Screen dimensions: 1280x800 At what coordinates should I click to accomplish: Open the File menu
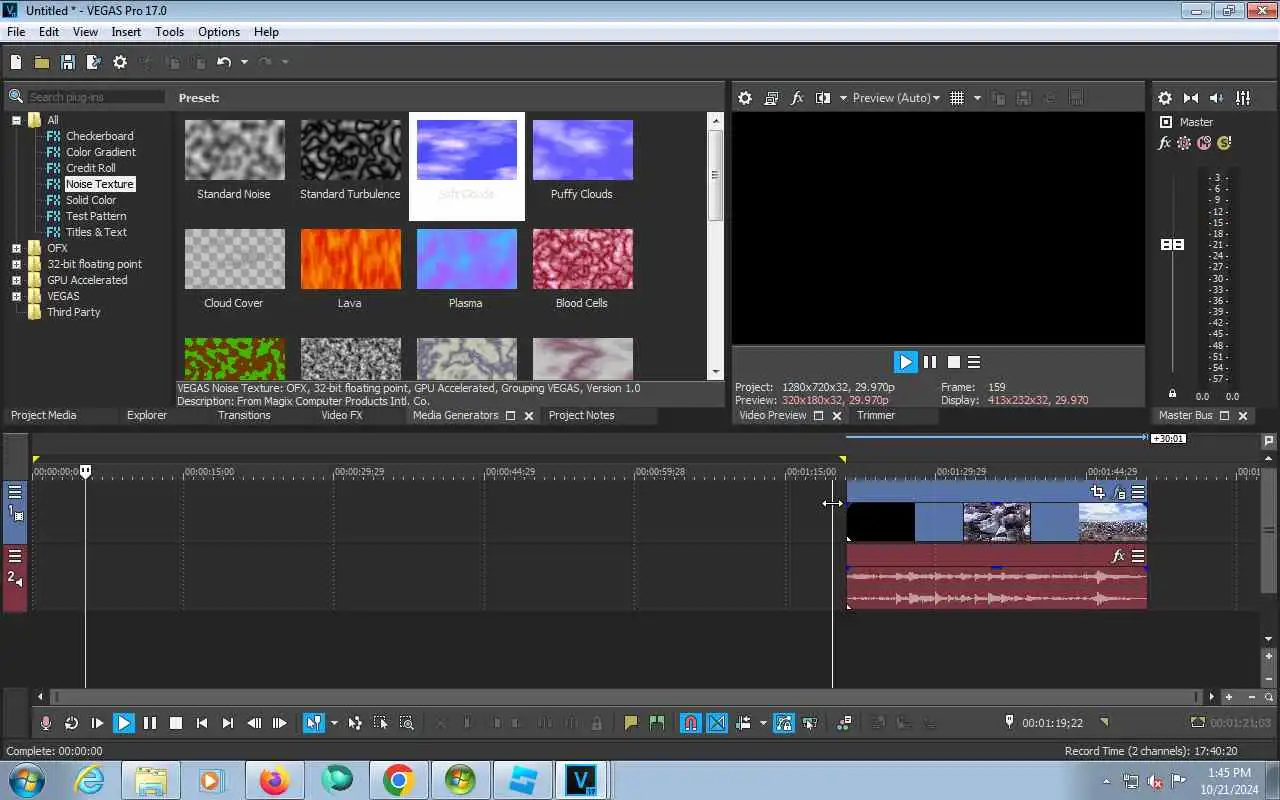16,32
